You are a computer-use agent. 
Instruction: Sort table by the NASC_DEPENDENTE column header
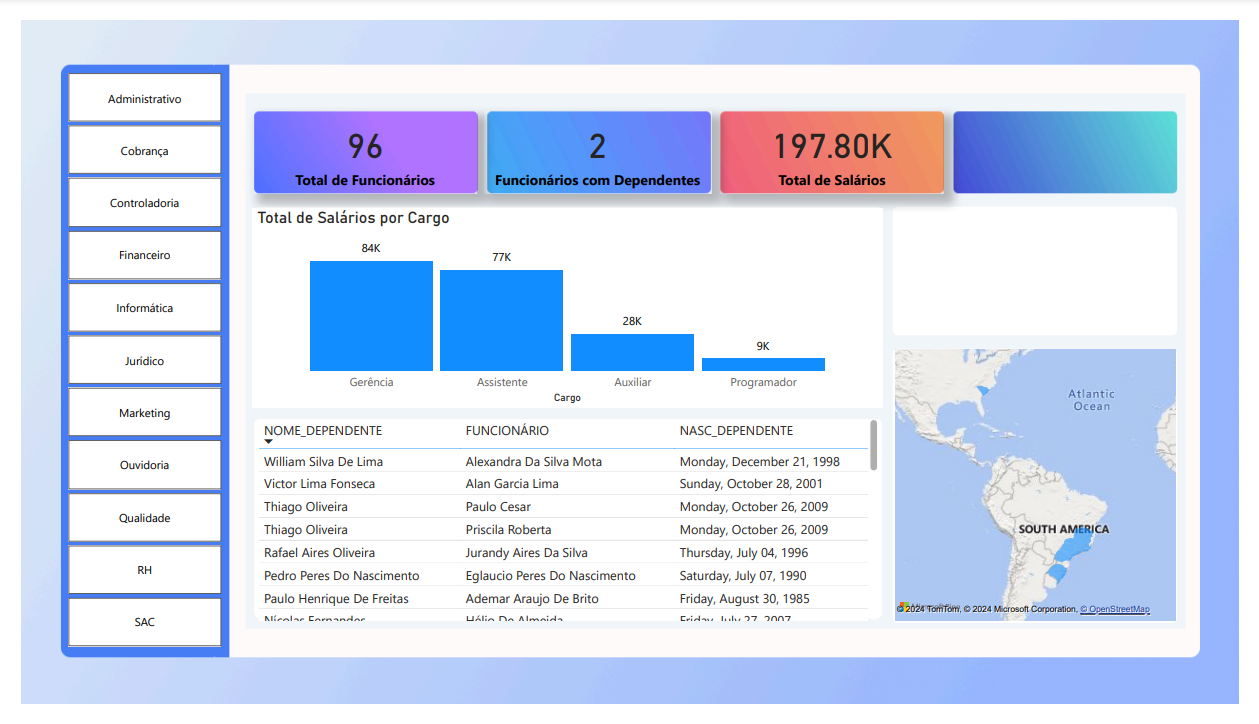tap(736, 431)
